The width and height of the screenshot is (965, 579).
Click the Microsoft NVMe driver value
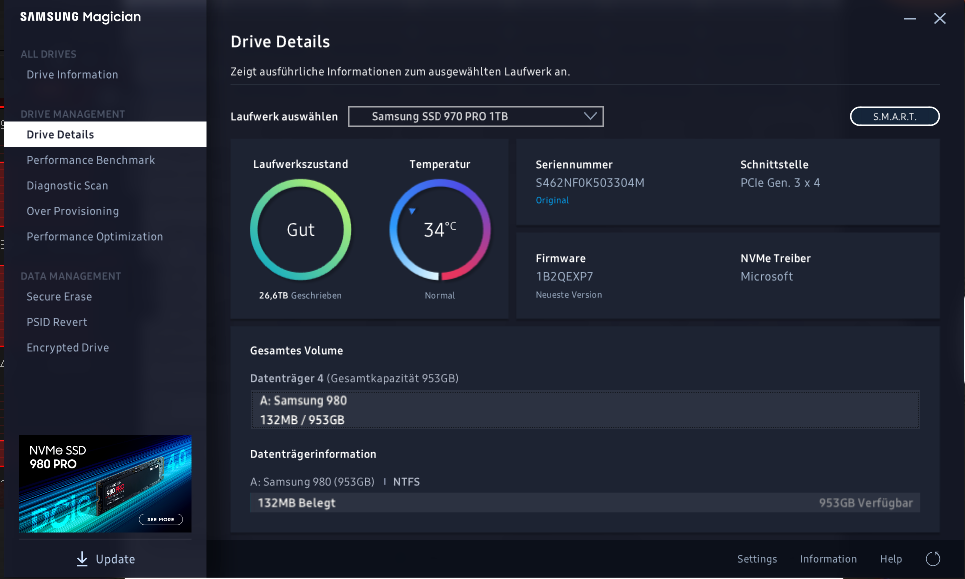point(766,276)
